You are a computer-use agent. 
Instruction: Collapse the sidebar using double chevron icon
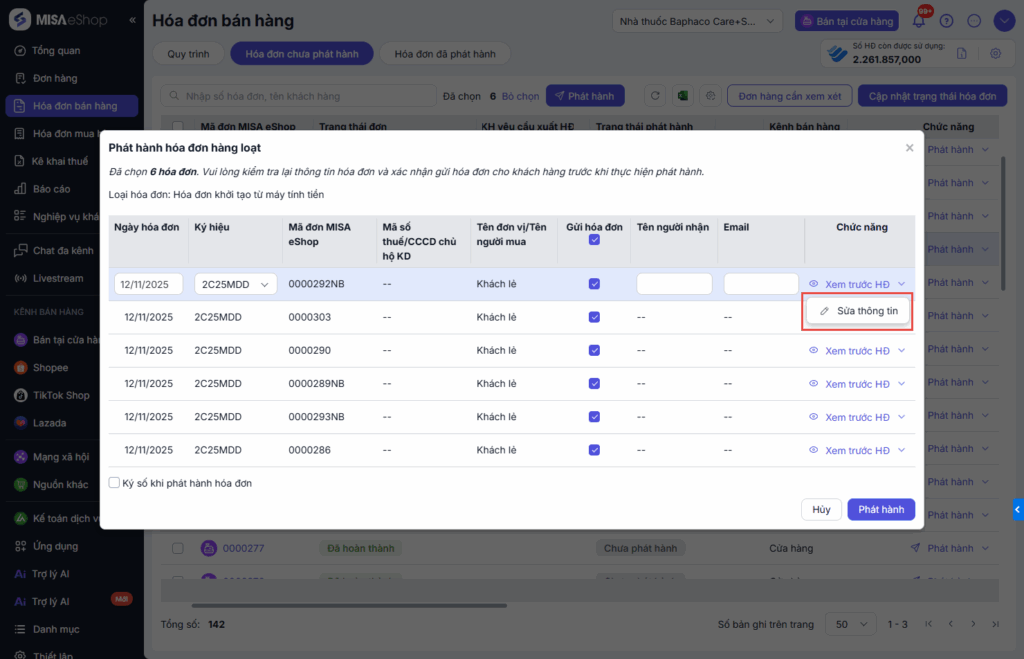(x=133, y=21)
